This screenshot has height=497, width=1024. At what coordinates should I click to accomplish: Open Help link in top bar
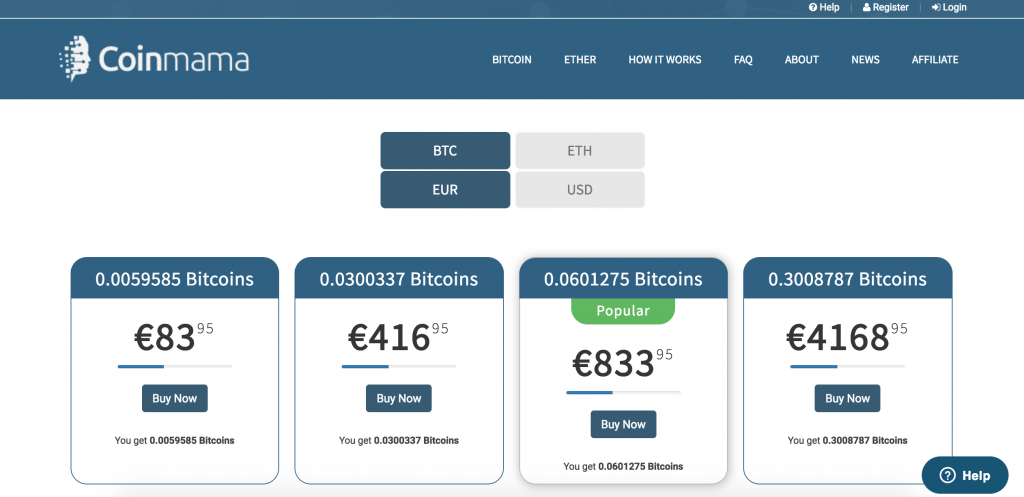(824, 7)
